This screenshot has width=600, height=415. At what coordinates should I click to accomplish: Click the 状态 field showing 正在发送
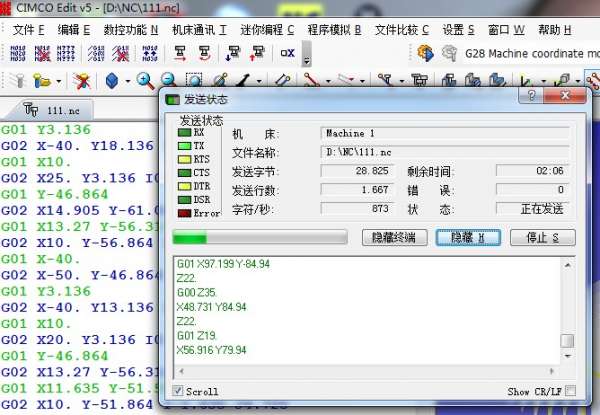(x=532, y=209)
